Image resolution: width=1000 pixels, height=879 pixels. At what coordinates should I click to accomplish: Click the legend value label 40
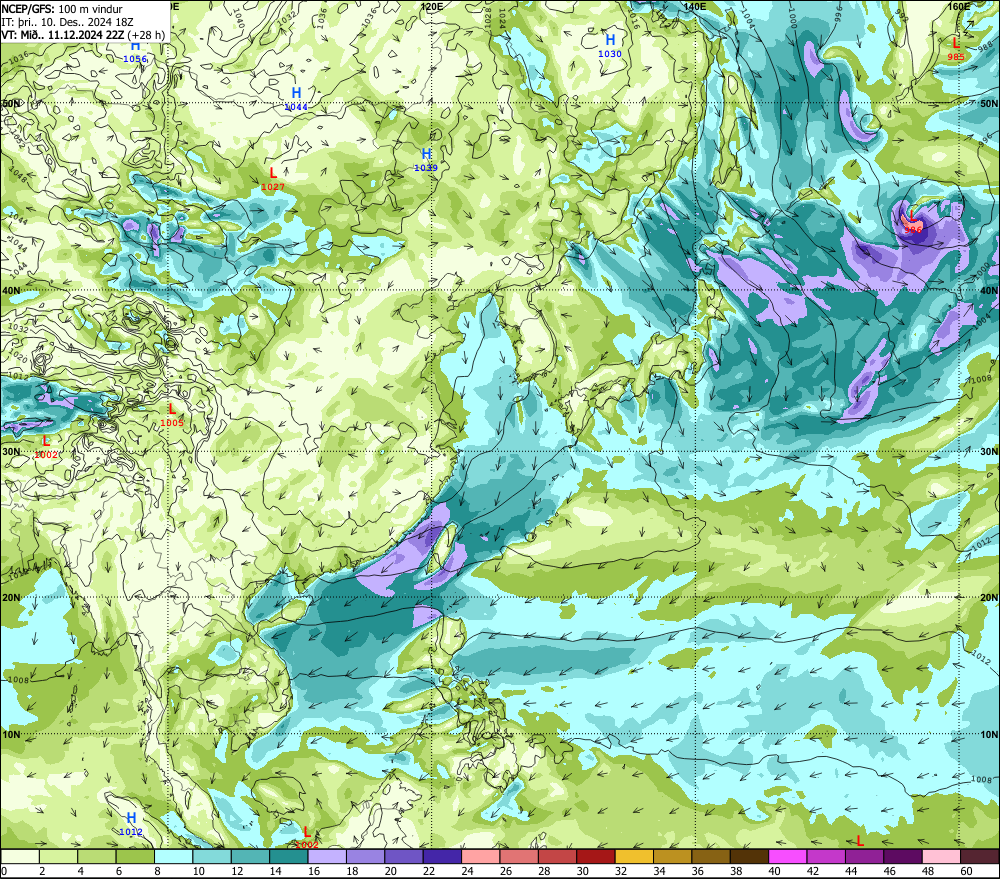(x=774, y=871)
